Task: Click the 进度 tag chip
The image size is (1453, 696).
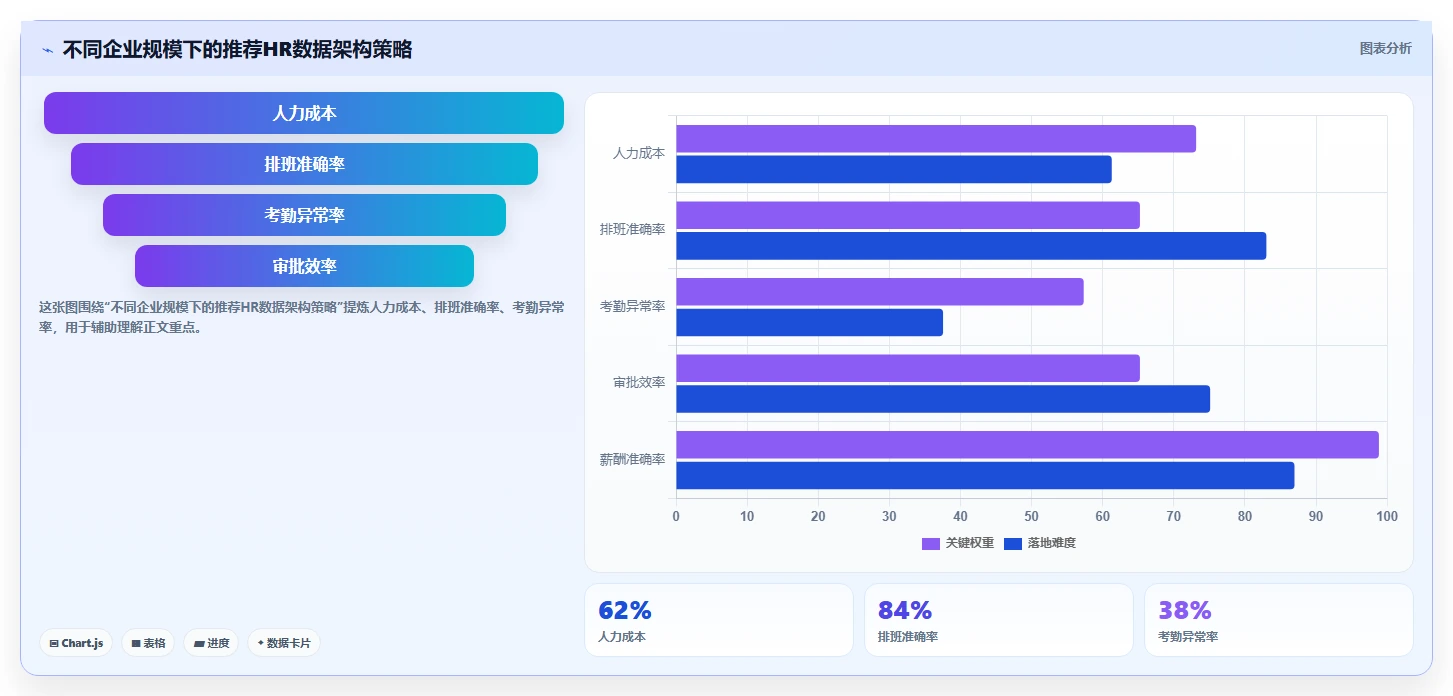Action: click(x=211, y=643)
